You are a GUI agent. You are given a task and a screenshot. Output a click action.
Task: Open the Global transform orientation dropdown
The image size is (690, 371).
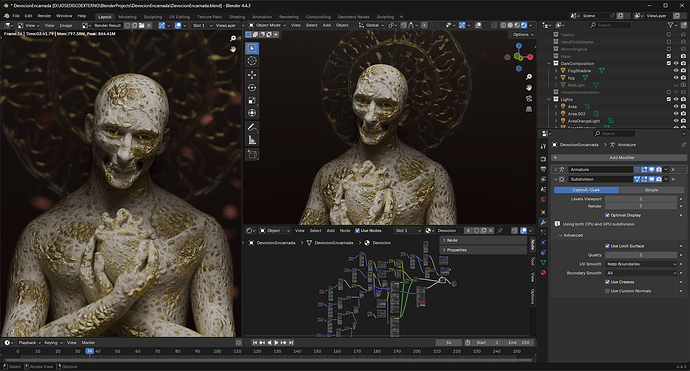pyautogui.click(x=371, y=25)
